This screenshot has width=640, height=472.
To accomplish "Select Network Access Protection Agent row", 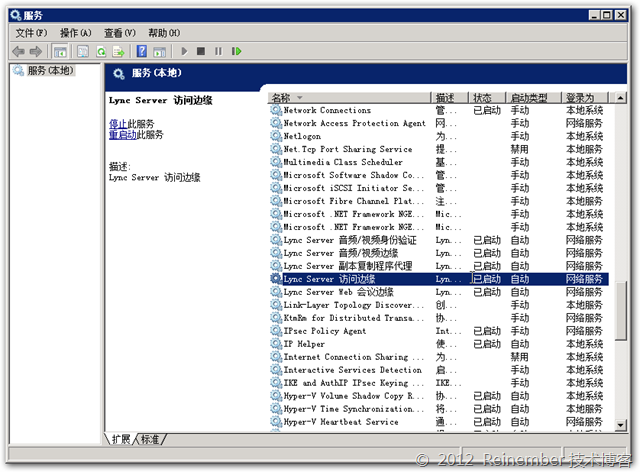I will point(439,123).
